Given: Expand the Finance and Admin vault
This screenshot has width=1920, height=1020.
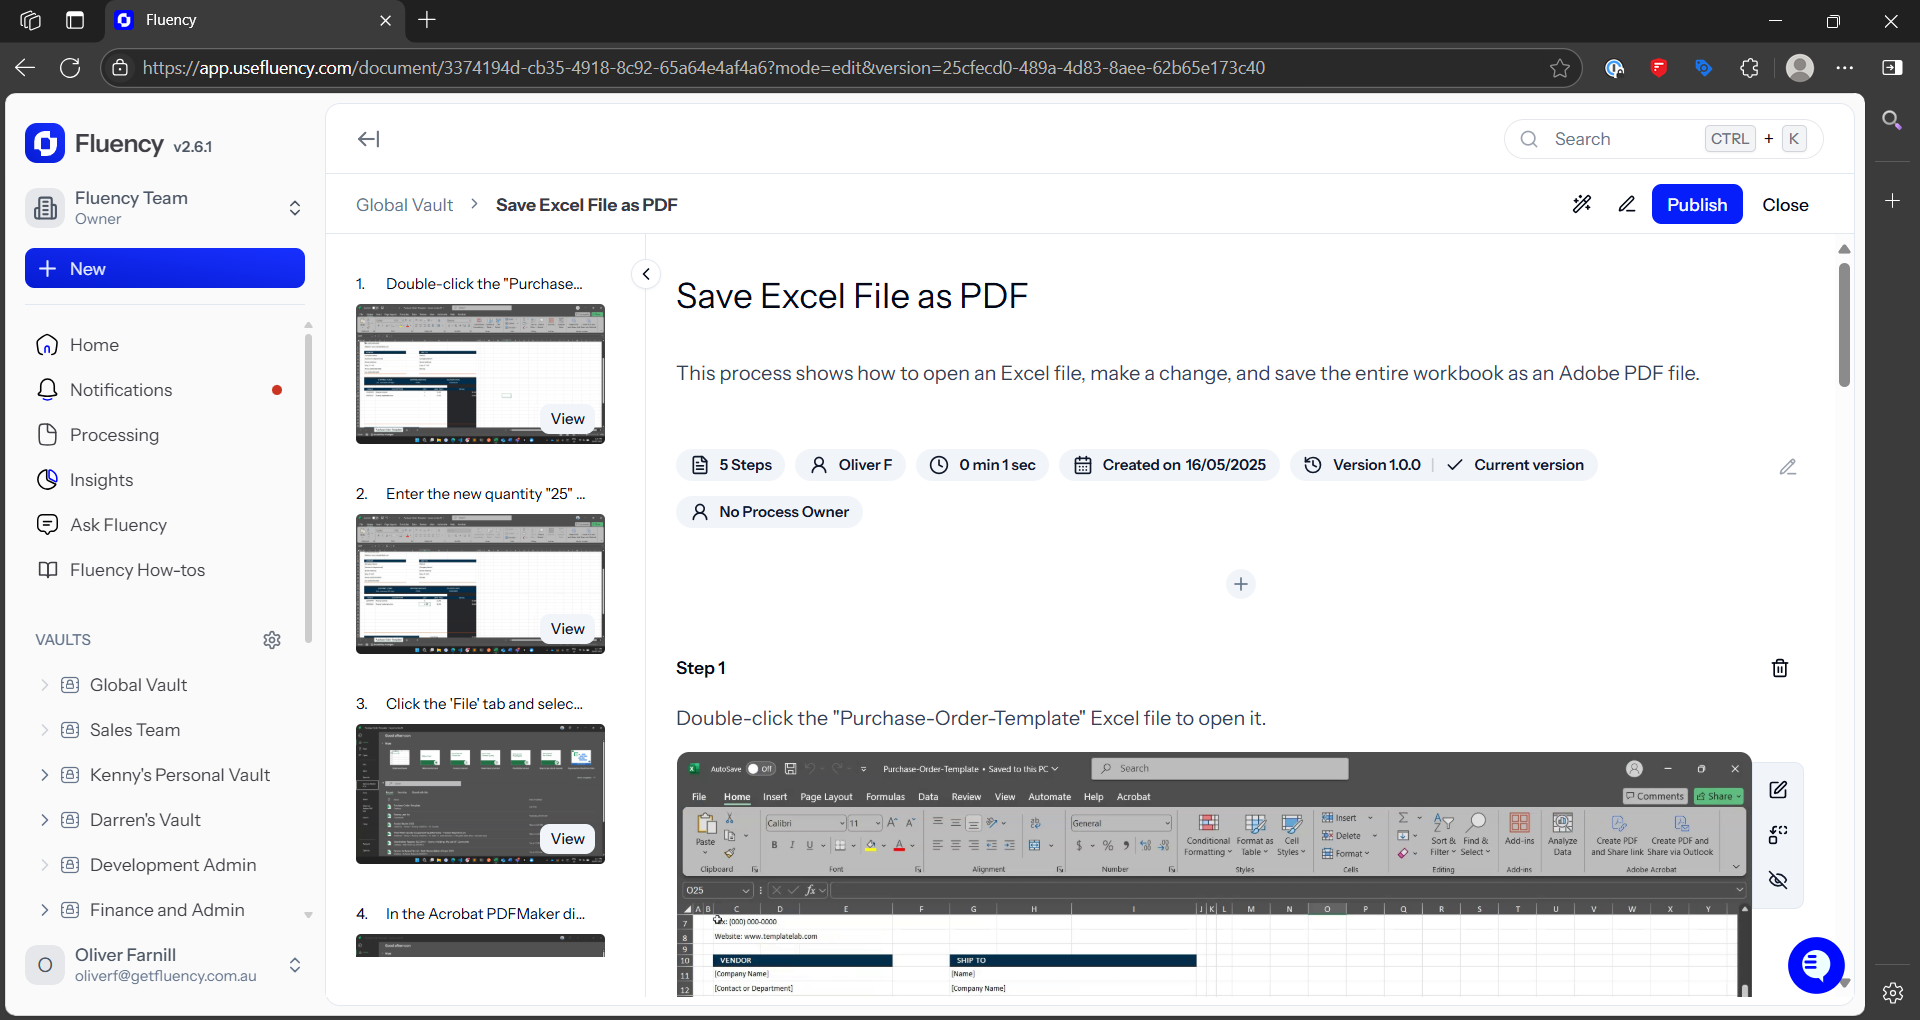Looking at the screenshot, I should coord(44,910).
